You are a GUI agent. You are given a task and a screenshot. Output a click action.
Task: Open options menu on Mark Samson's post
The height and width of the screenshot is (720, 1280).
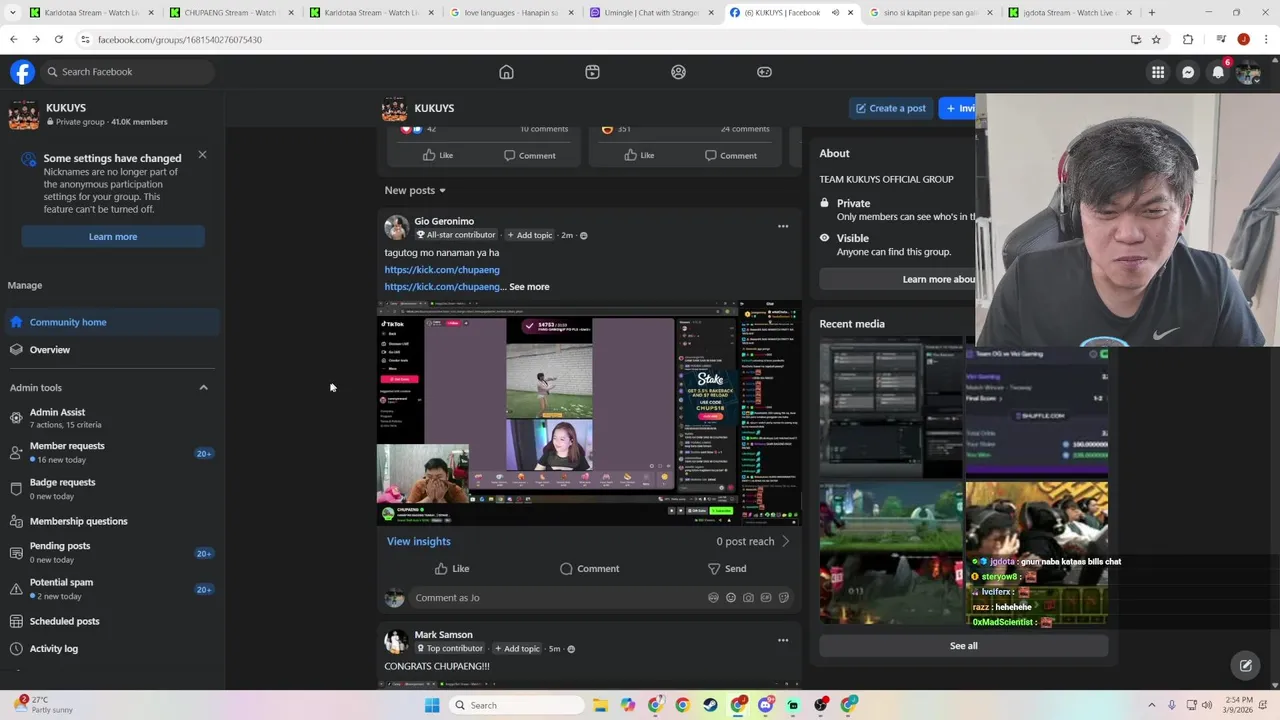pyautogui.click(x=783, y=640)
